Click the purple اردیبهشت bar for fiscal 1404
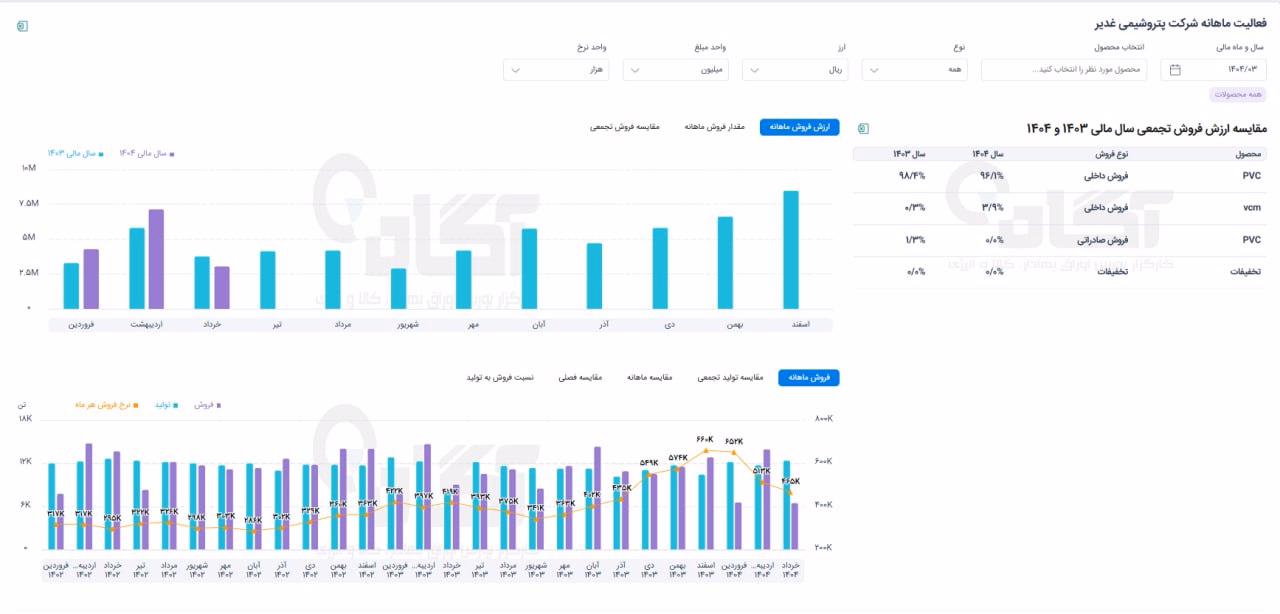 [x=156, y=259]
